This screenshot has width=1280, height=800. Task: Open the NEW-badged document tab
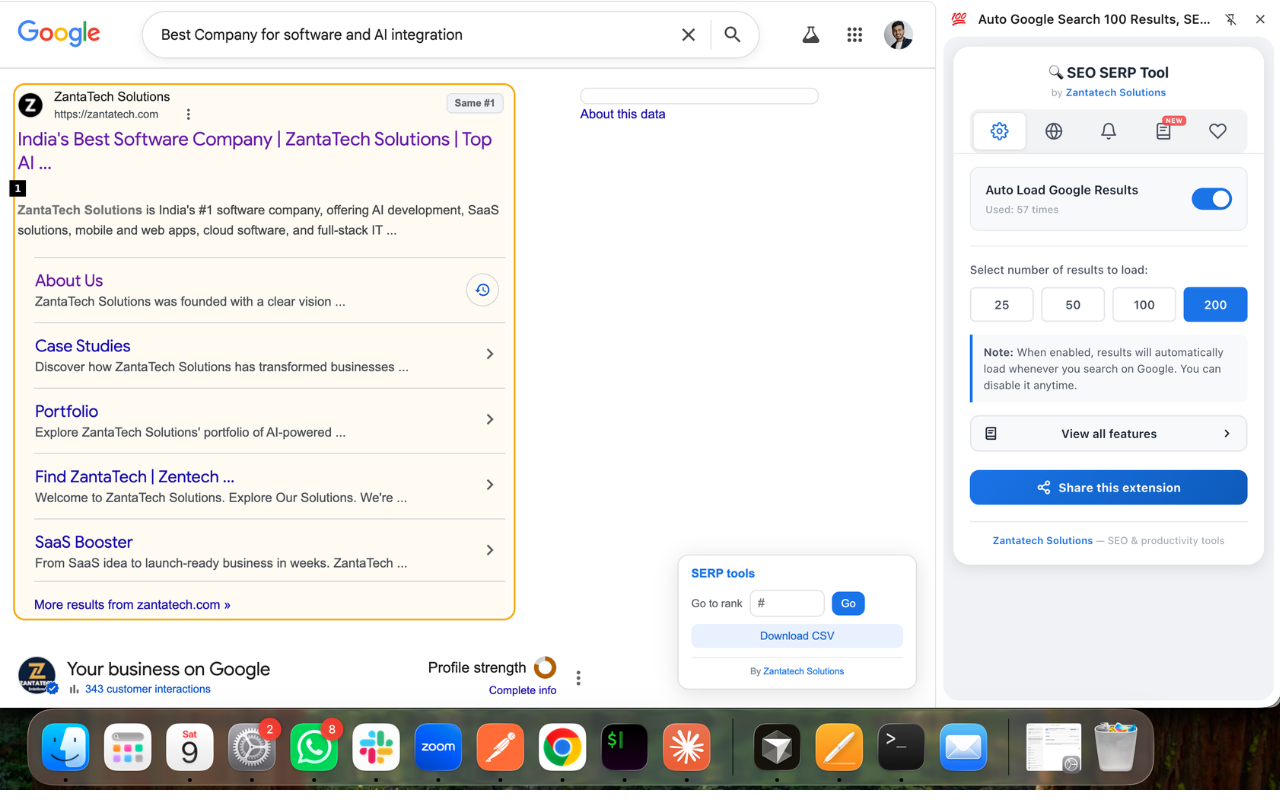pos(1163,131)
